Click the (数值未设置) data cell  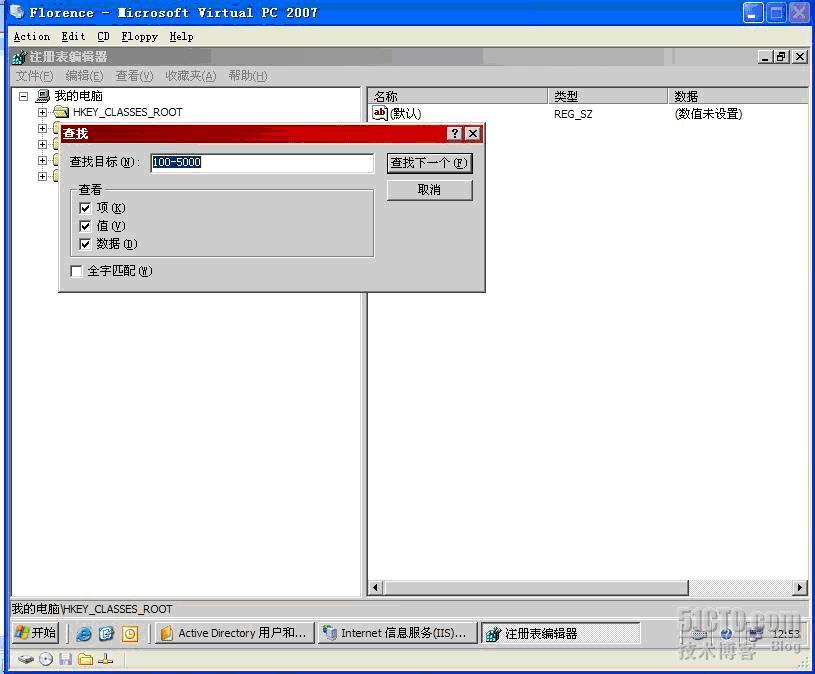708,114
